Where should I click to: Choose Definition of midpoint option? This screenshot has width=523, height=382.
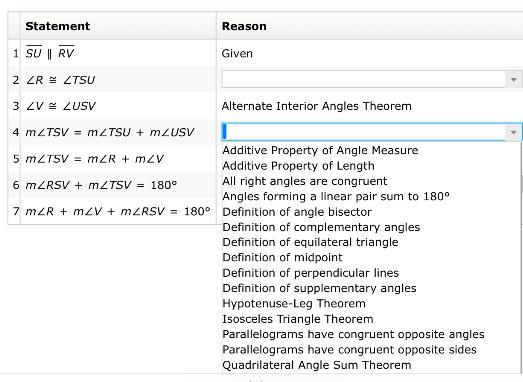(x=282, y=258)
